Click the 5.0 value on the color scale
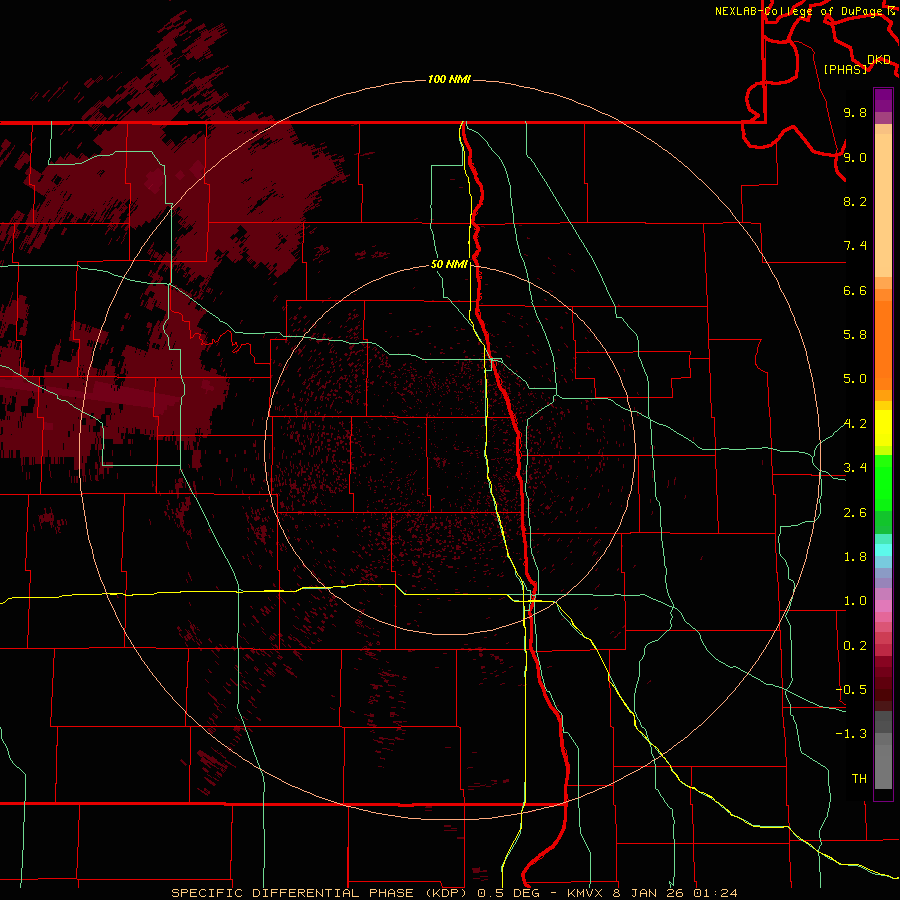 coord(855,379)
